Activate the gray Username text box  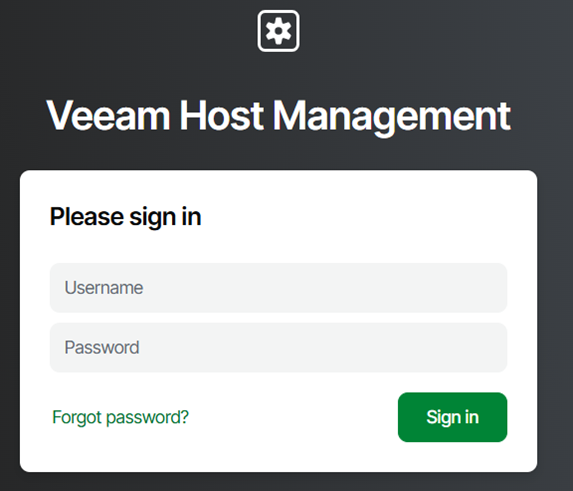tap(278, 288)
